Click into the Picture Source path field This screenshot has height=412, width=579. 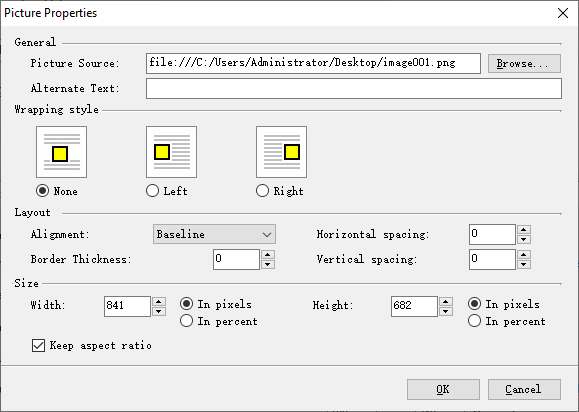click(314, 63)
